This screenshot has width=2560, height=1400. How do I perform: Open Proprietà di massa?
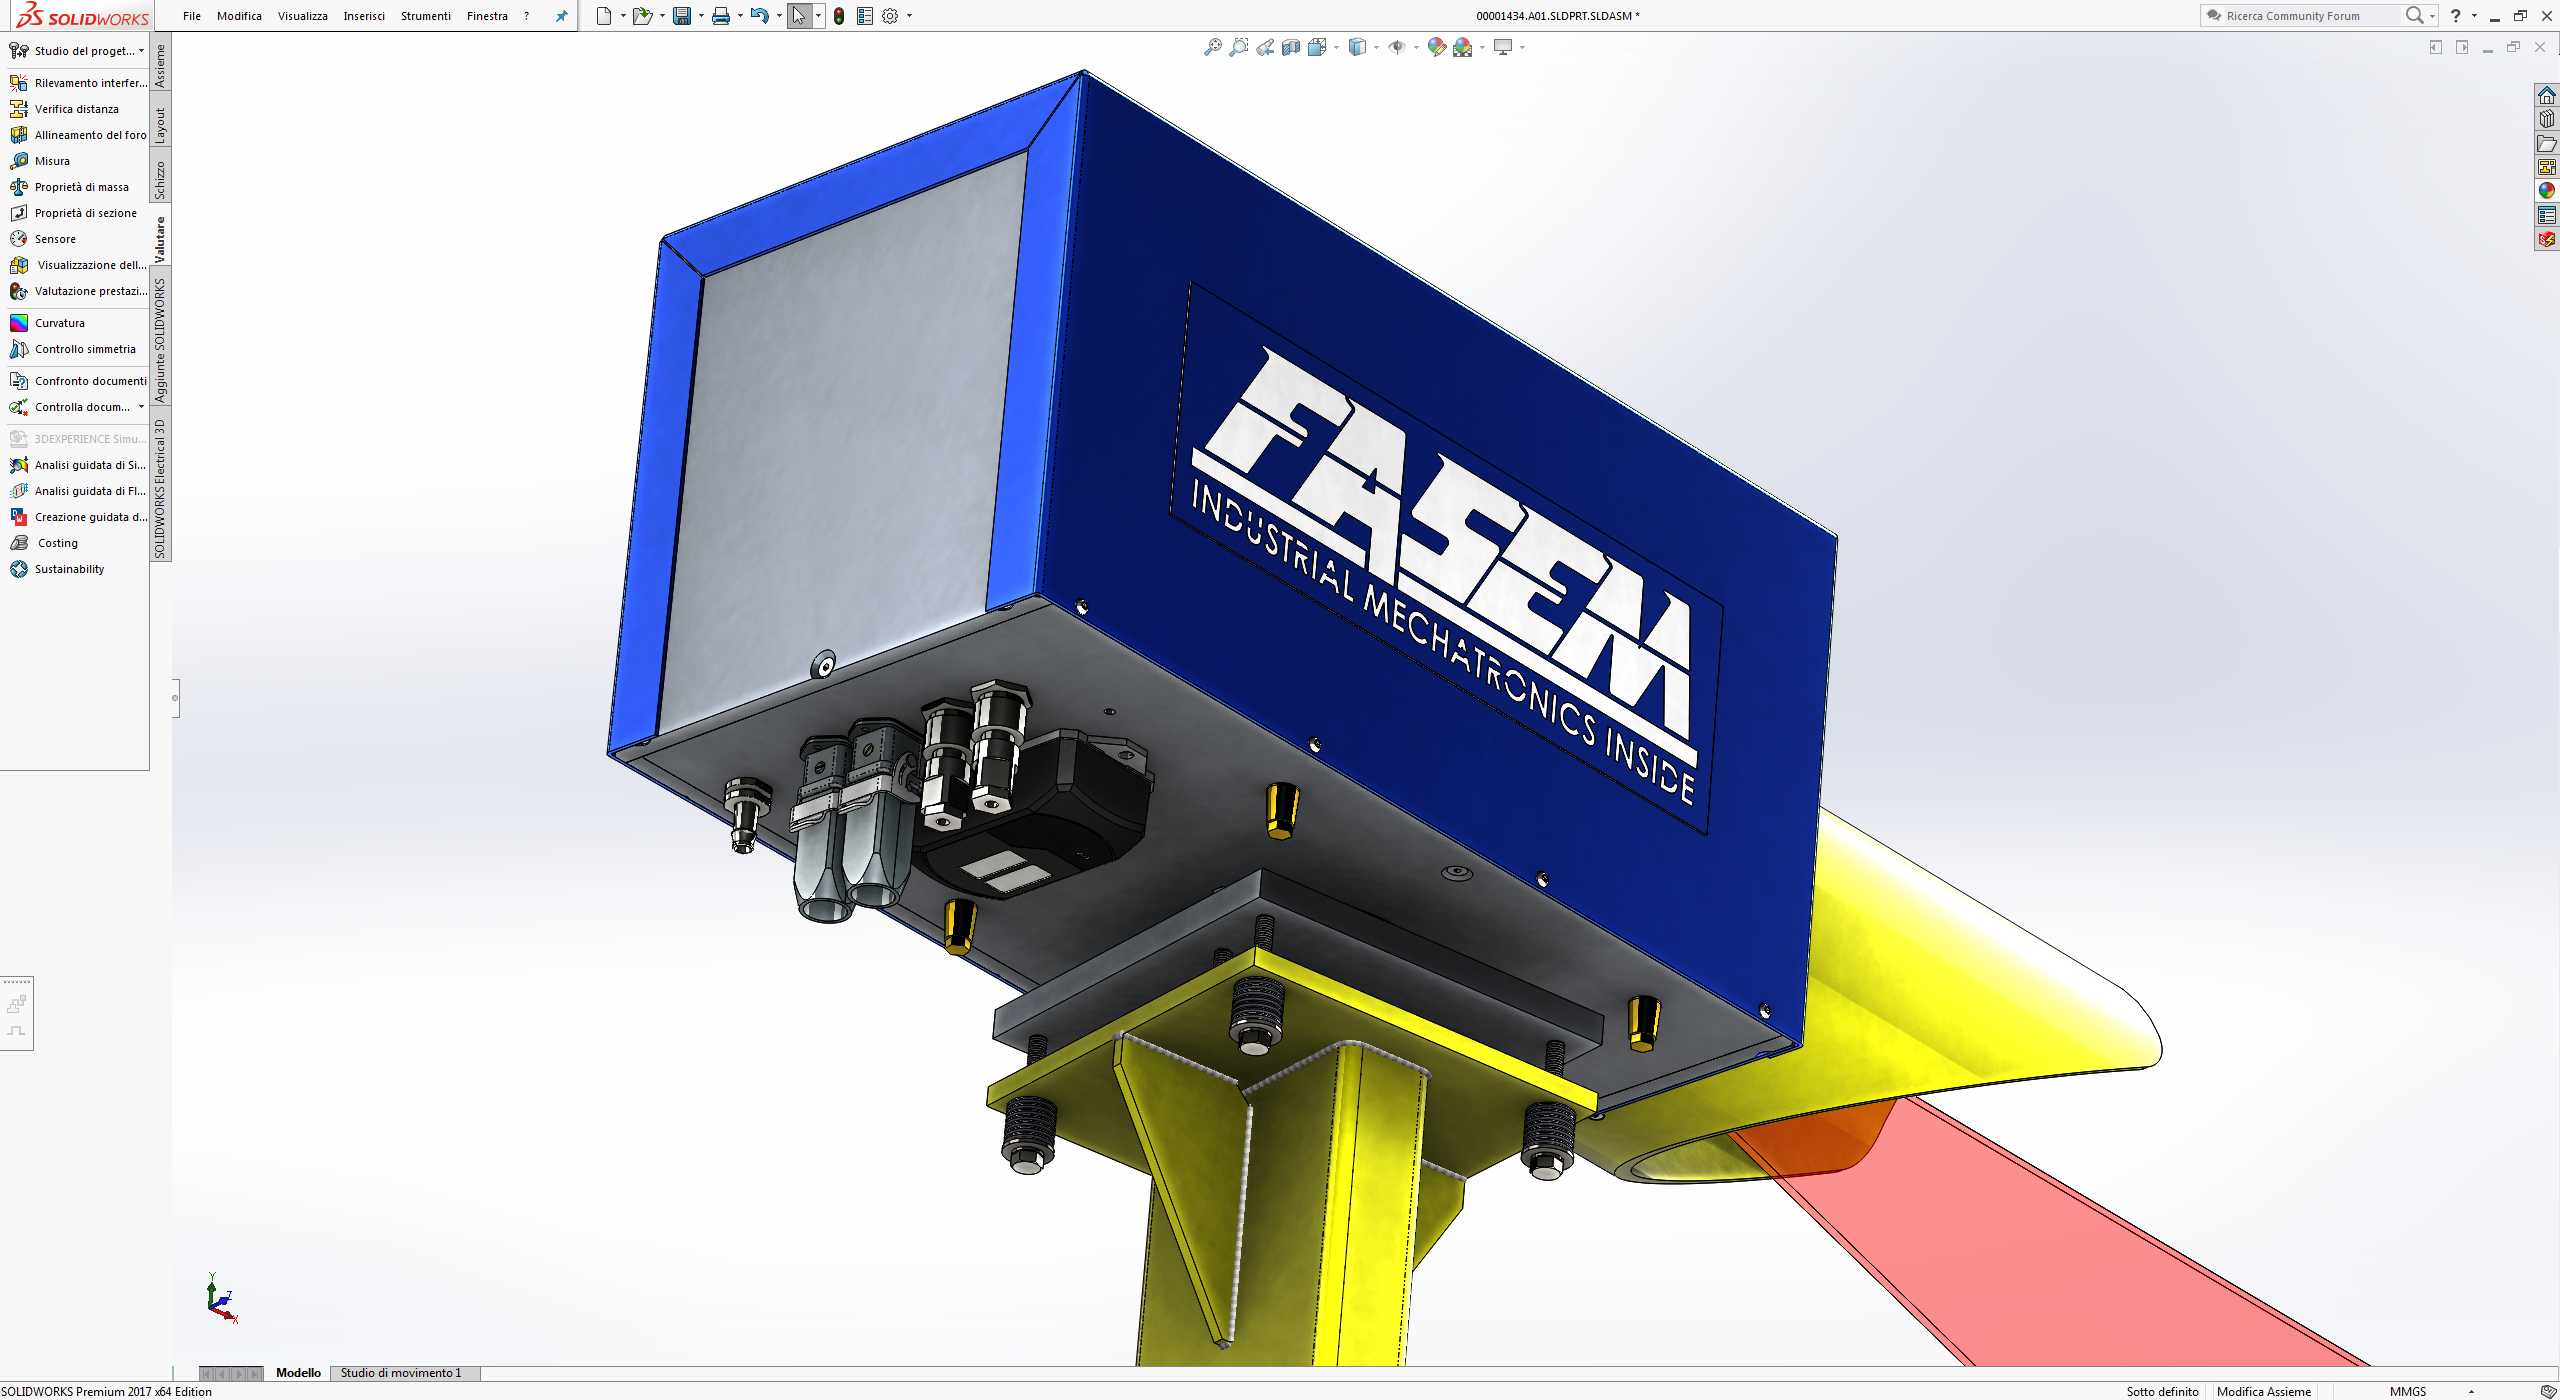(69, 187)
